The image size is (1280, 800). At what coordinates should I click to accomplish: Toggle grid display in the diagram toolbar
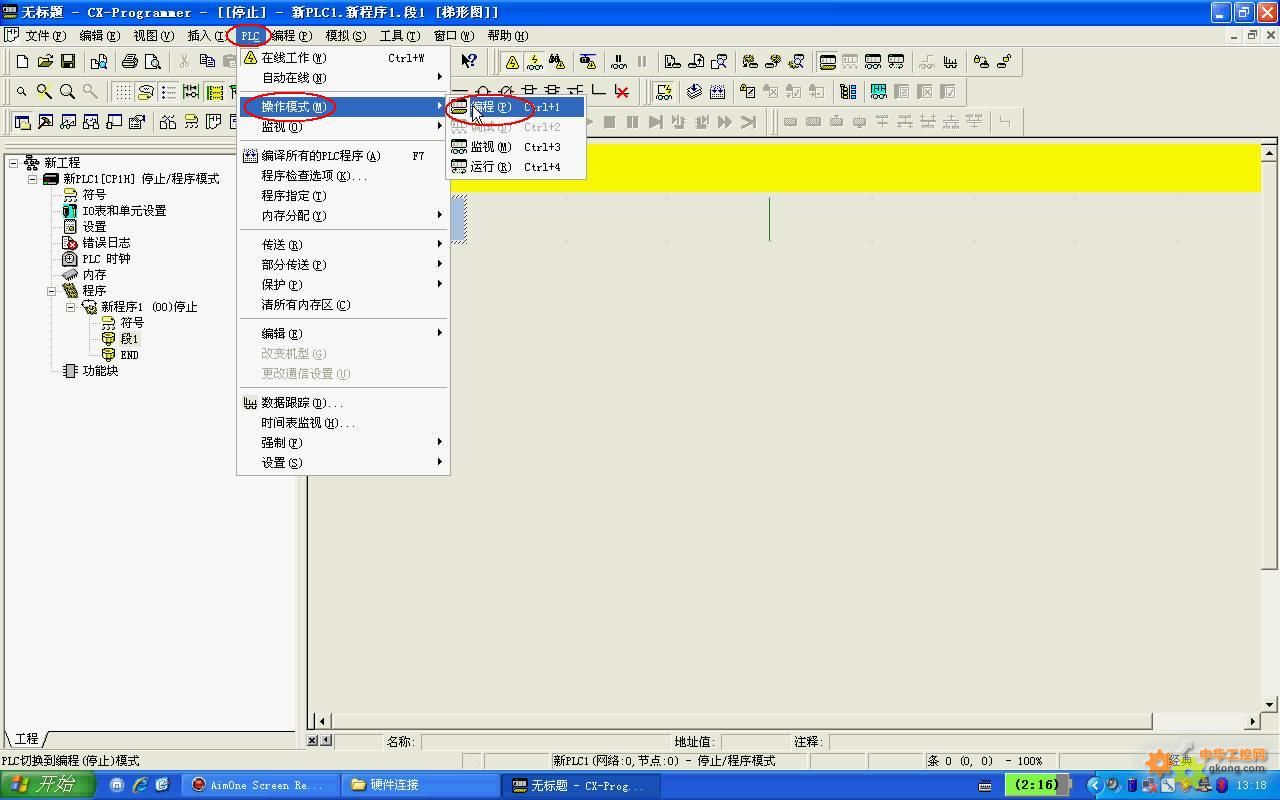pyautogui.click(x=122, y=92)
